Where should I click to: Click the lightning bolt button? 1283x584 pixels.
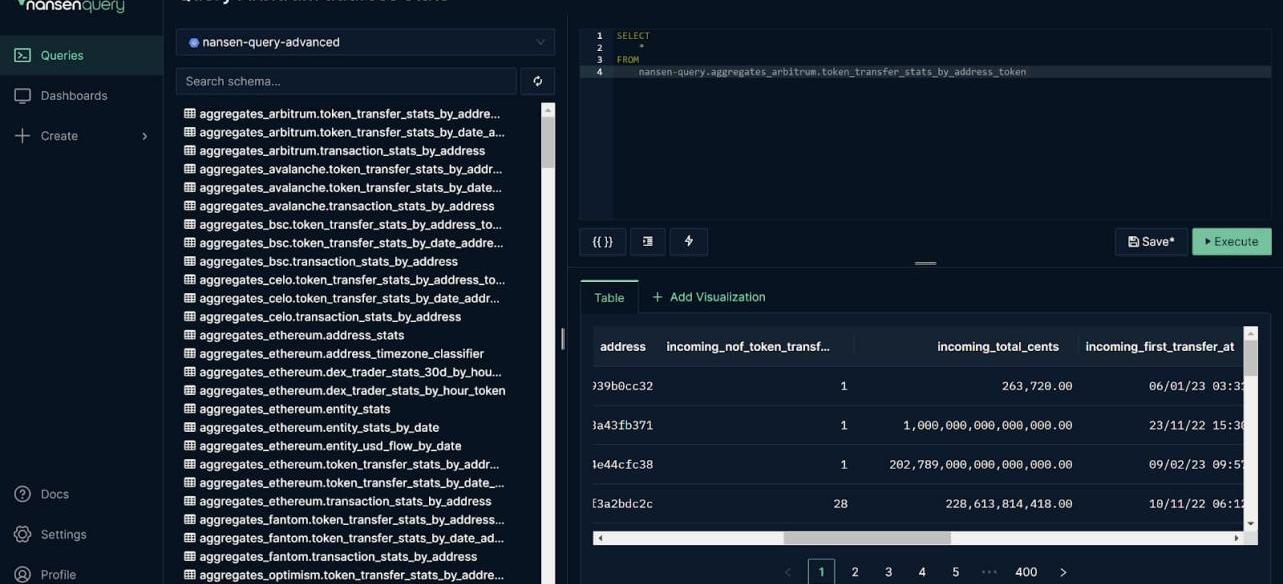(x=689, y=241)
